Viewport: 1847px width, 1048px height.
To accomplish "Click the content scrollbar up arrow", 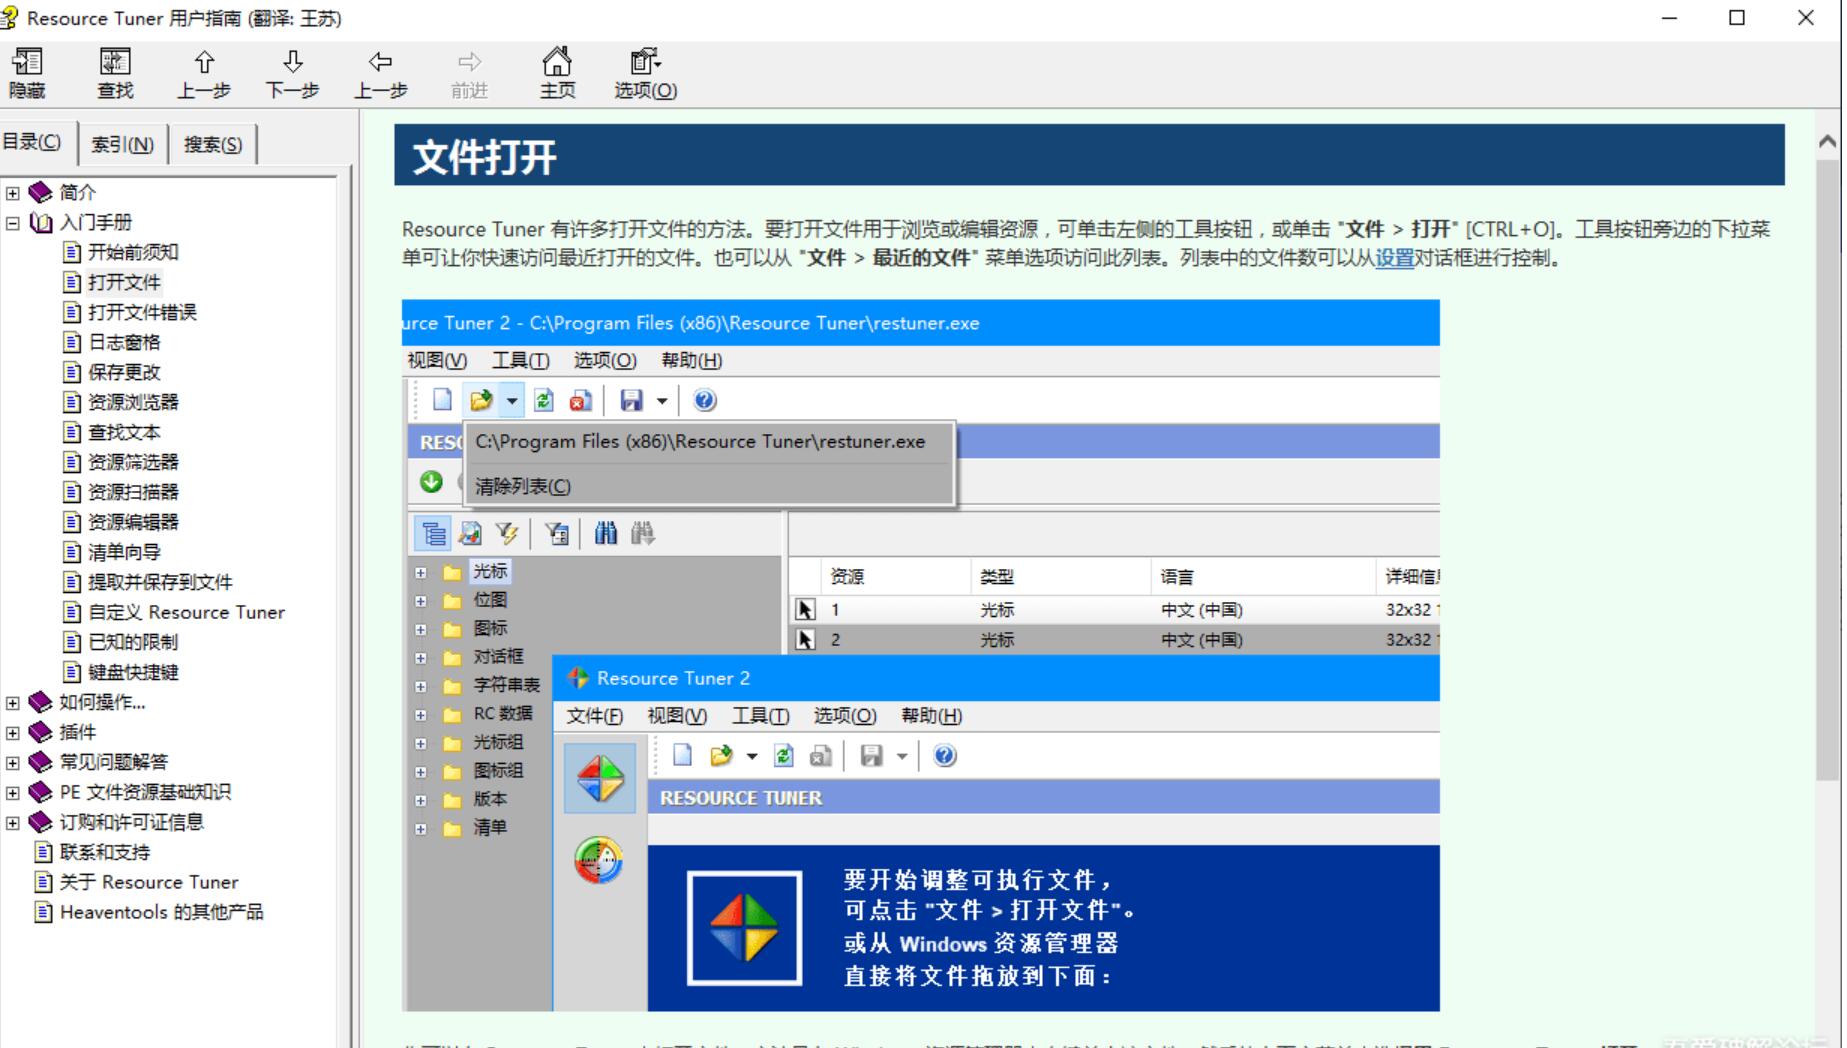I will [1827, 142].
